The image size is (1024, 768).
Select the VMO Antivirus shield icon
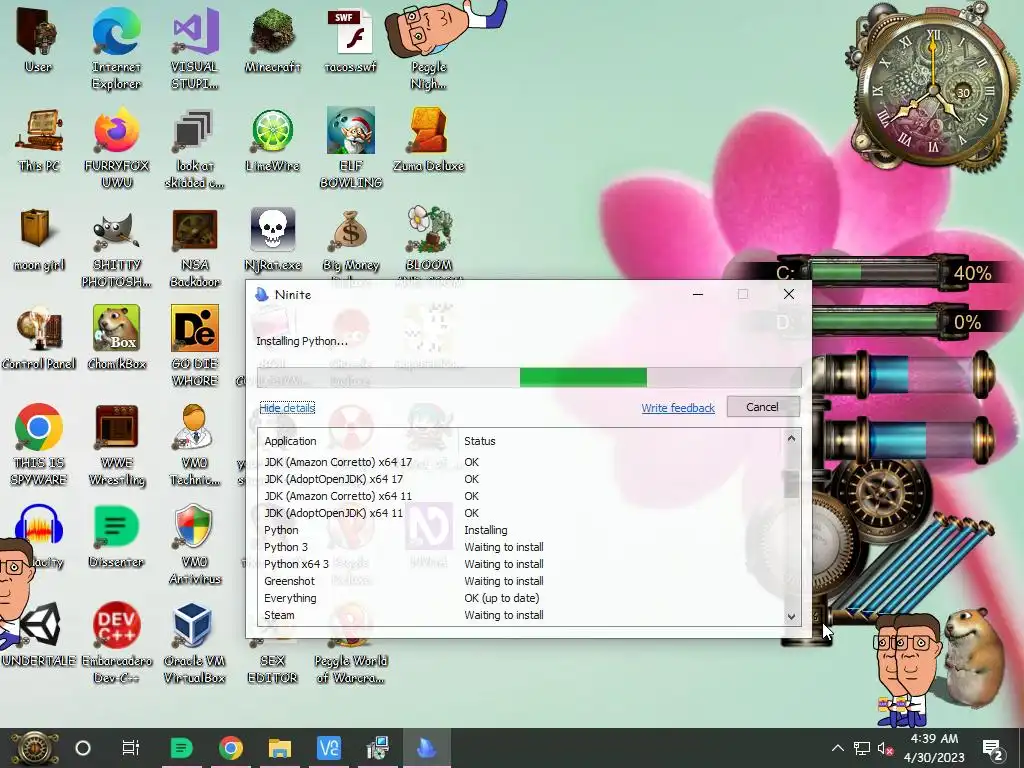pos(195,545)
